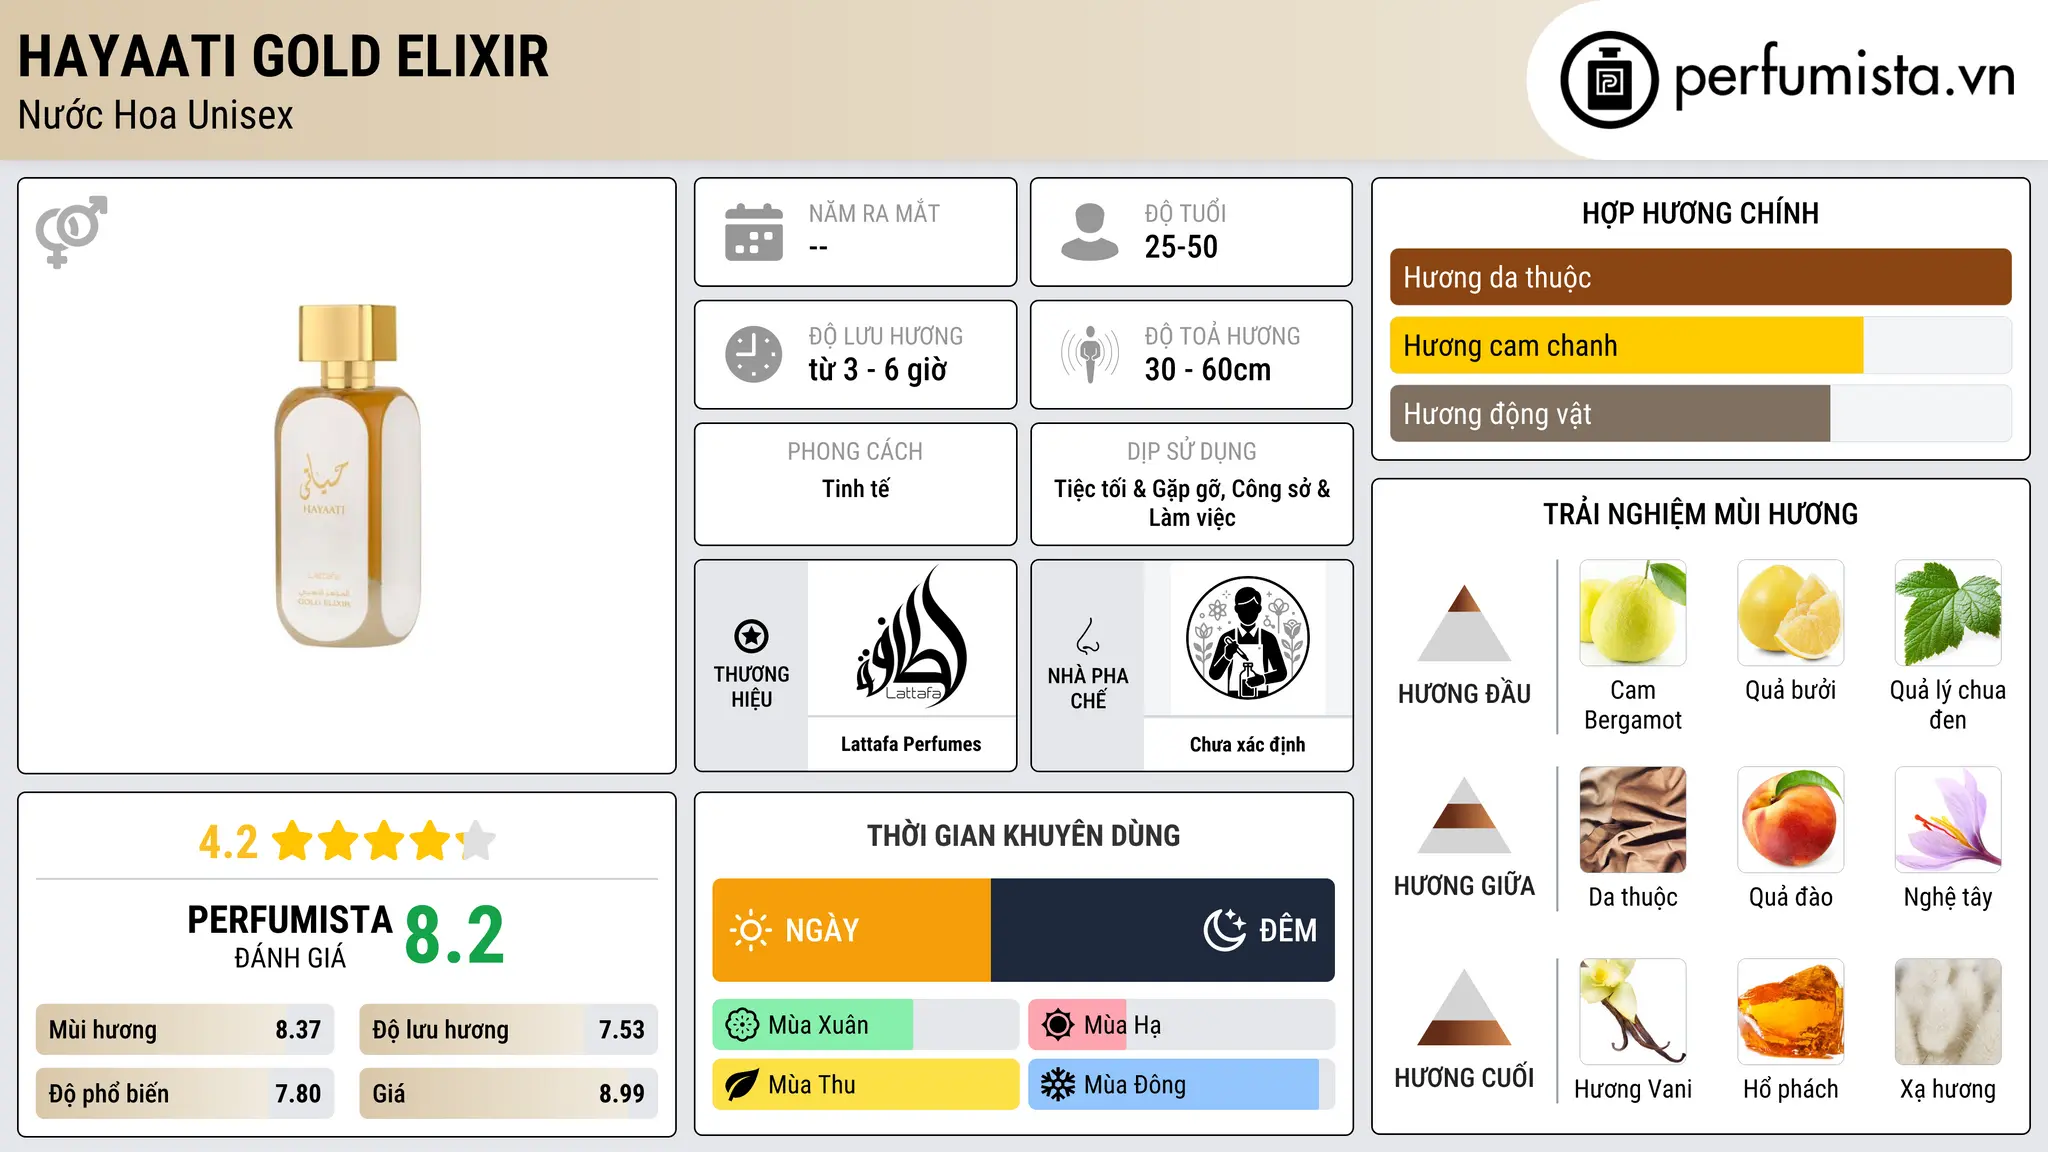Click the perfumista.vn perfume bottle logo icon
Viewport: 2048px width, 1152px height.
tap(1609, 80)
